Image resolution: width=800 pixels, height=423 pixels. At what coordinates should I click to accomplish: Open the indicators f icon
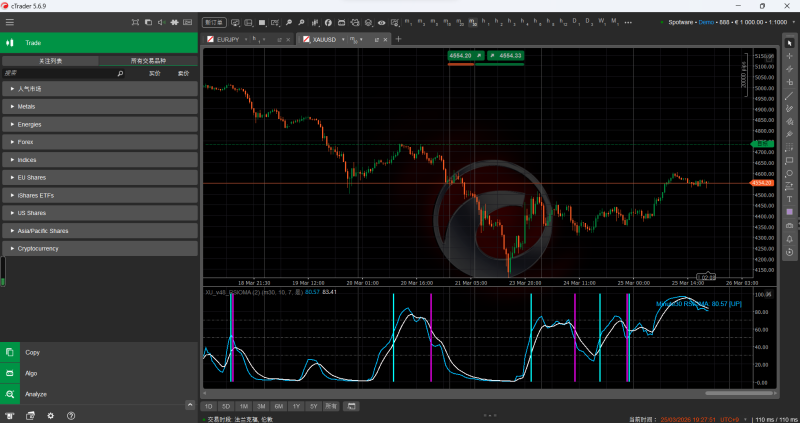(328, 22)
